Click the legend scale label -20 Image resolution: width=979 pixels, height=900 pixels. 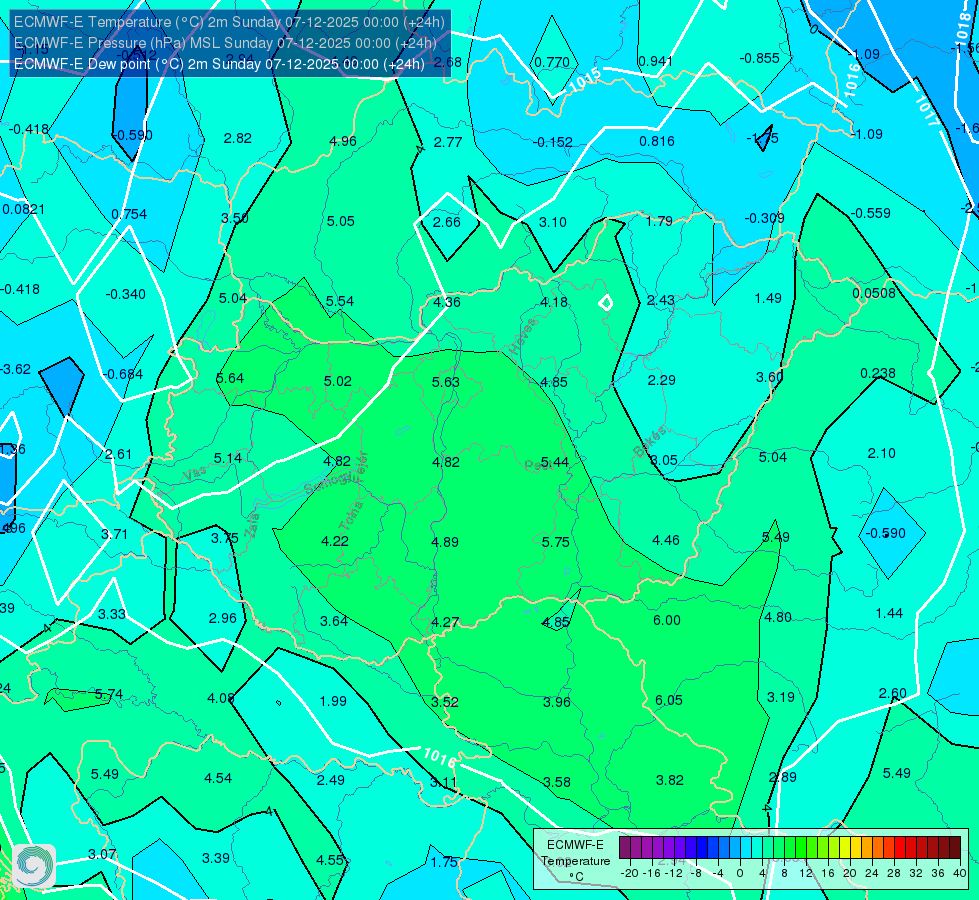click(630, 873)
